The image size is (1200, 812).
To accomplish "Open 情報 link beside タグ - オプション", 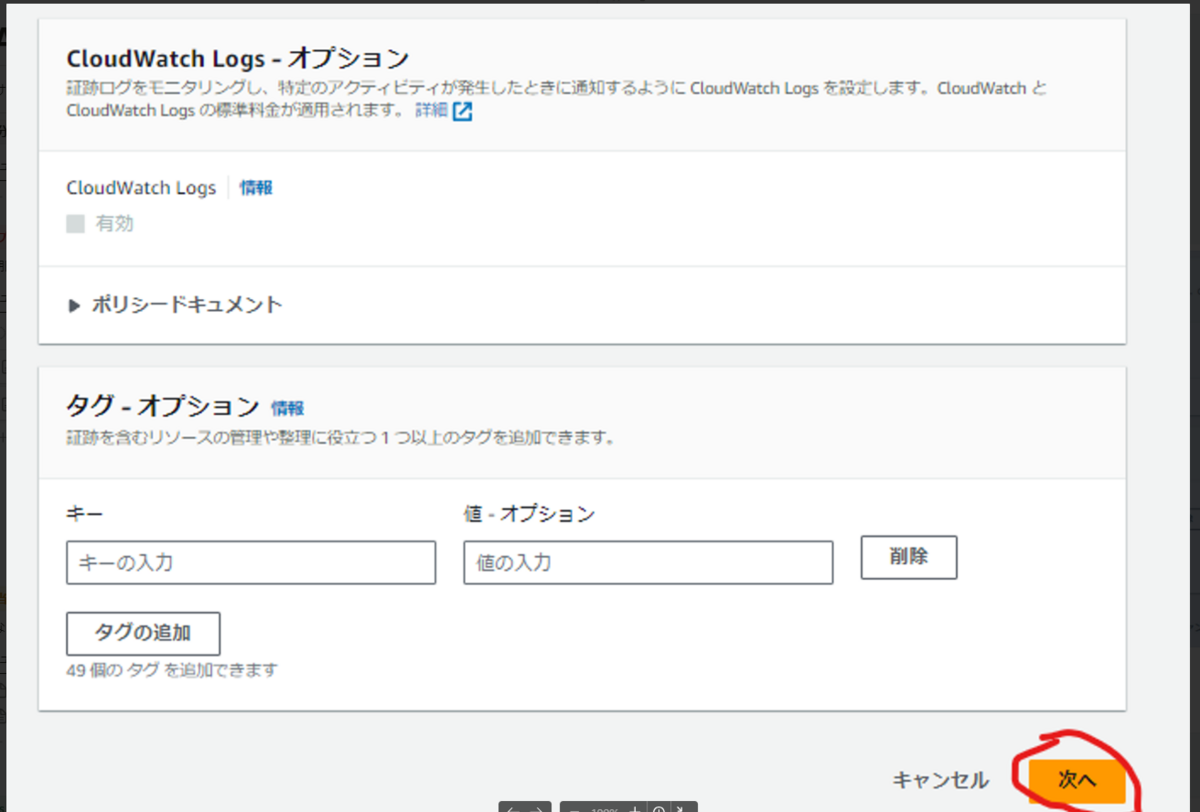I will point(288,408).
